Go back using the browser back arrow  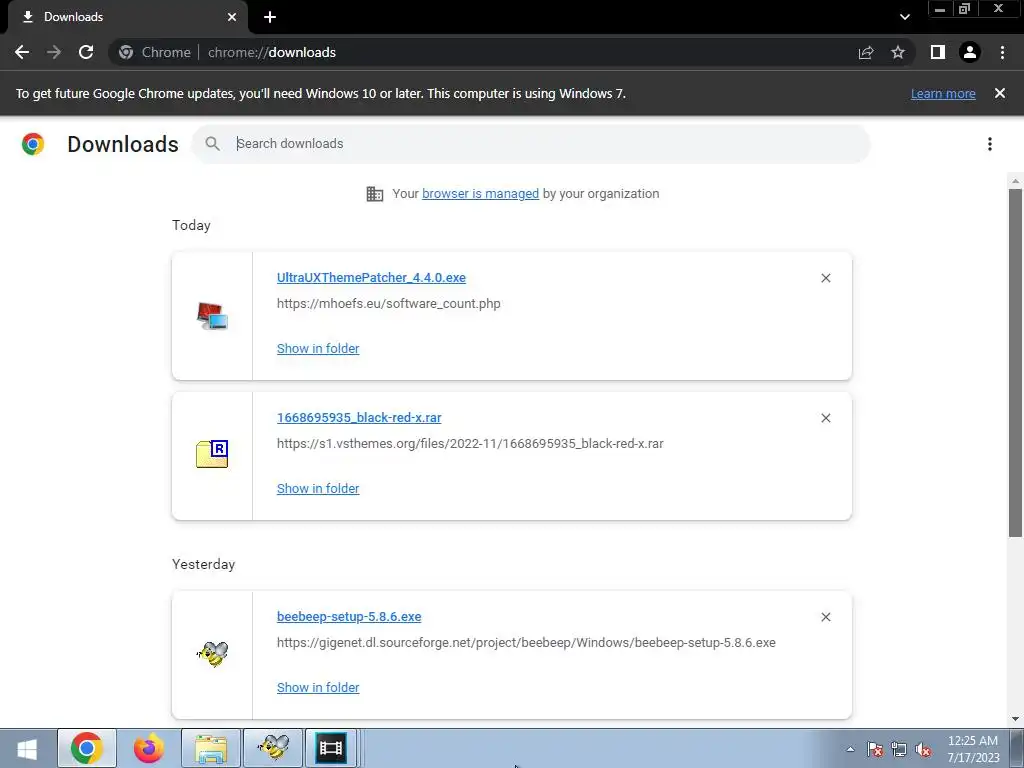(22, 52)
